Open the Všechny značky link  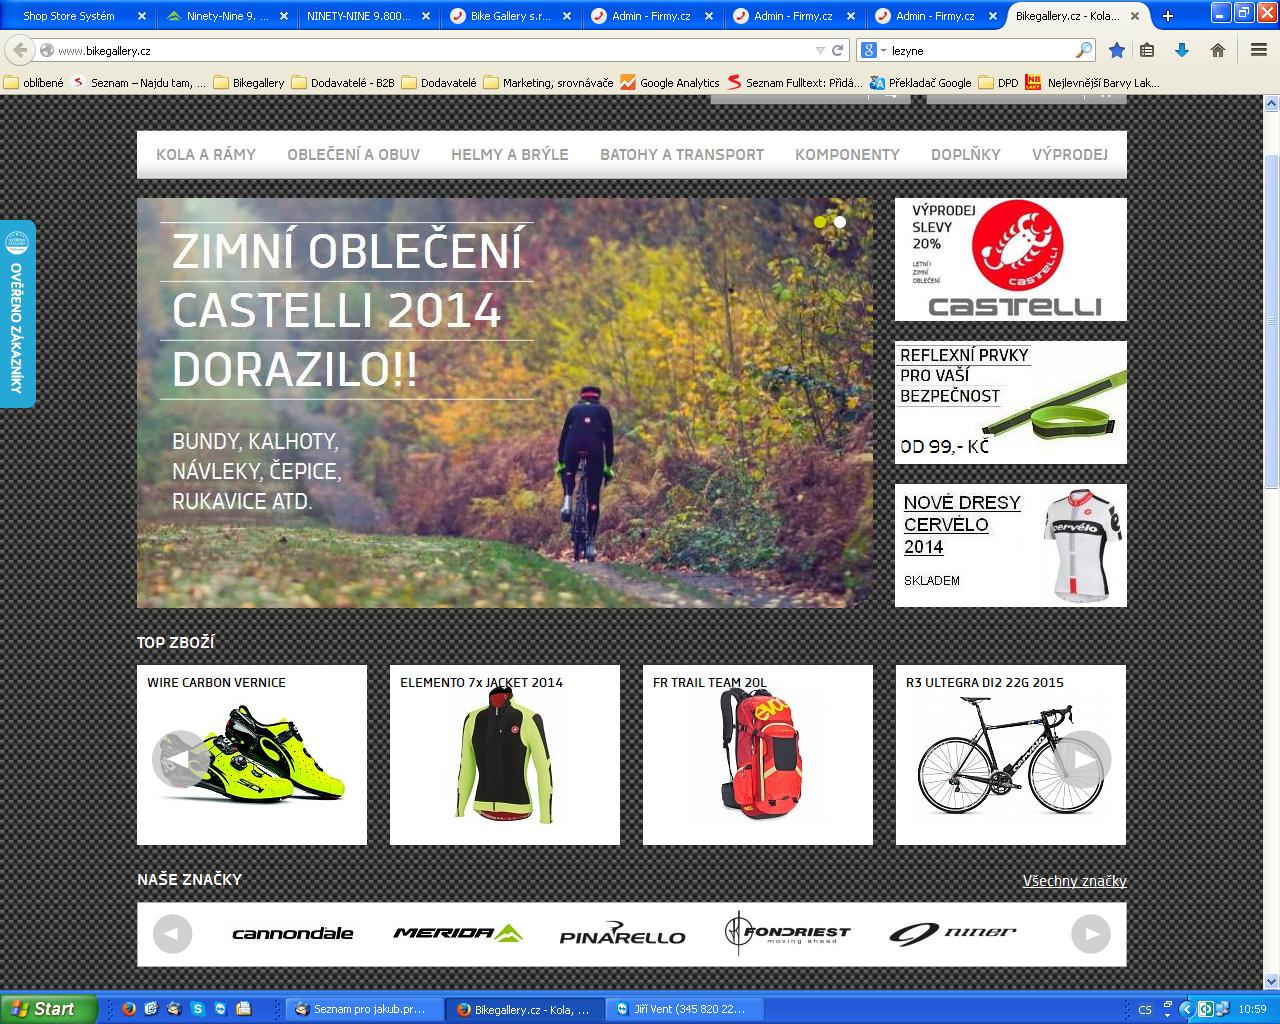(1074, 881)
